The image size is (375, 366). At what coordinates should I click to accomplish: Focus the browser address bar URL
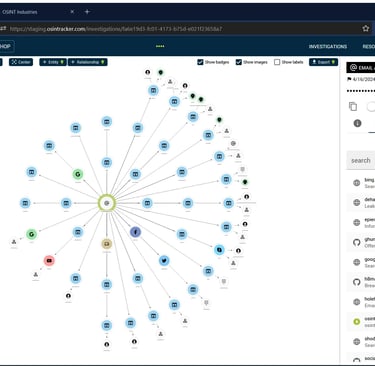click(116, 29)
